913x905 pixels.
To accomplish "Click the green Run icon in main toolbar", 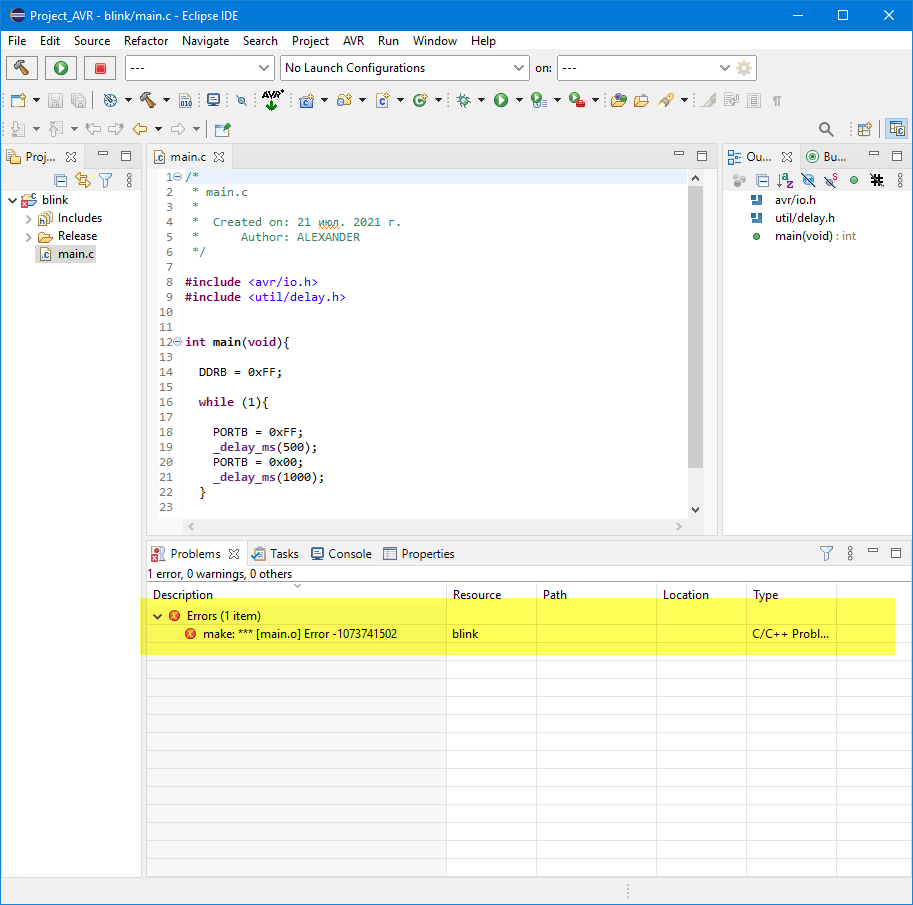I will tap(501, 100).
